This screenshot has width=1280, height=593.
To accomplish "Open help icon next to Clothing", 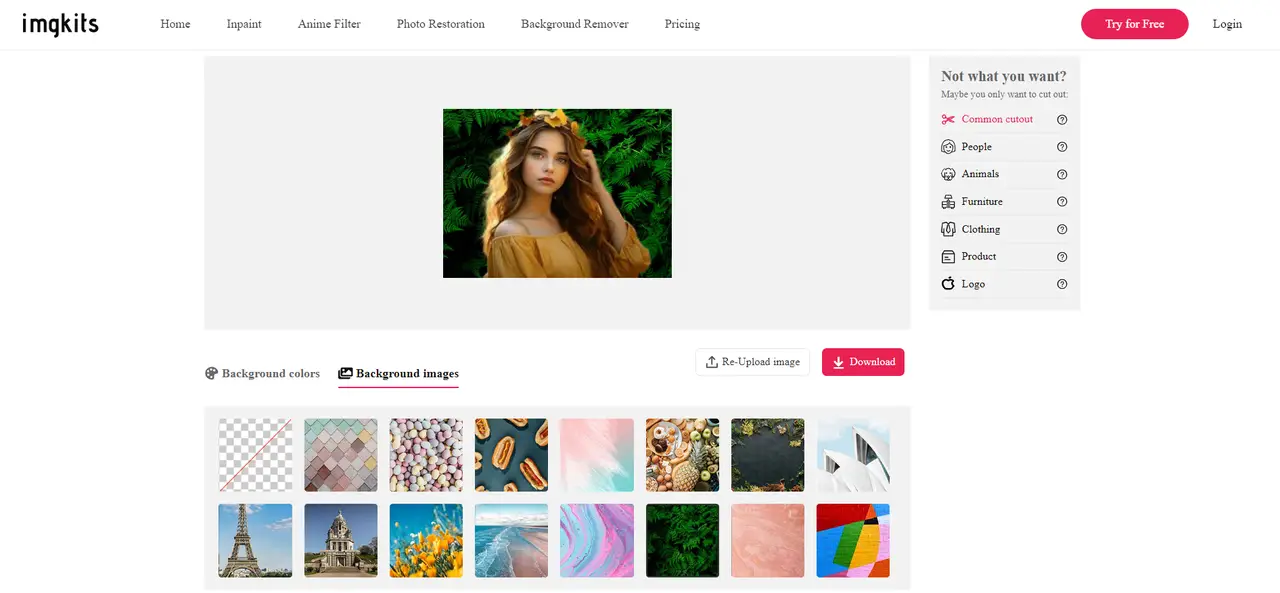I will coord(1062,229).
